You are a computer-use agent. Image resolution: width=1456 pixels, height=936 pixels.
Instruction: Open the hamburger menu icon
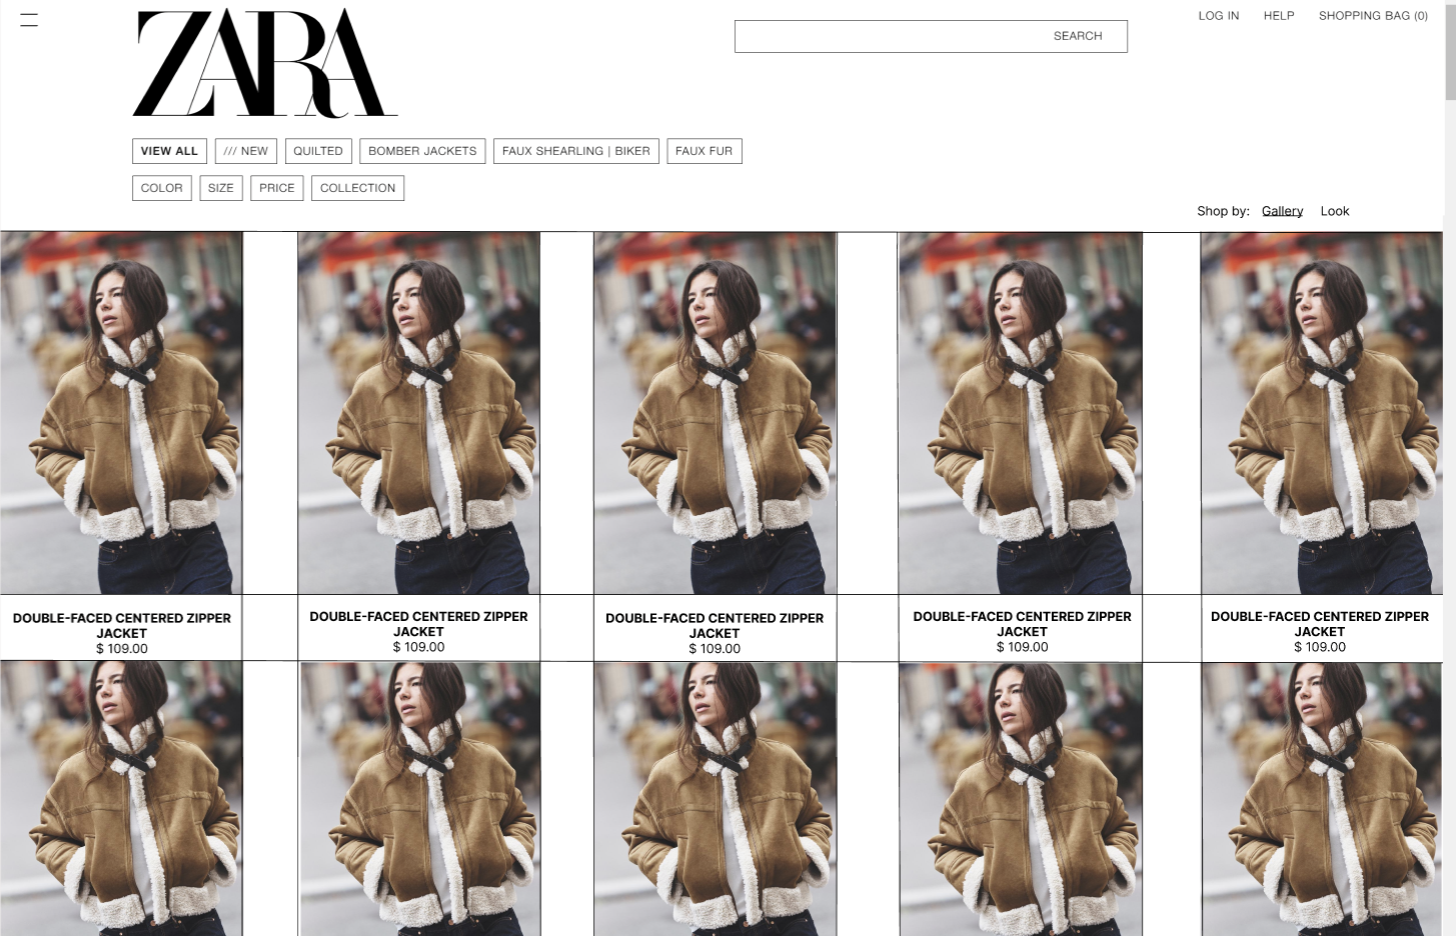(29, 19)
